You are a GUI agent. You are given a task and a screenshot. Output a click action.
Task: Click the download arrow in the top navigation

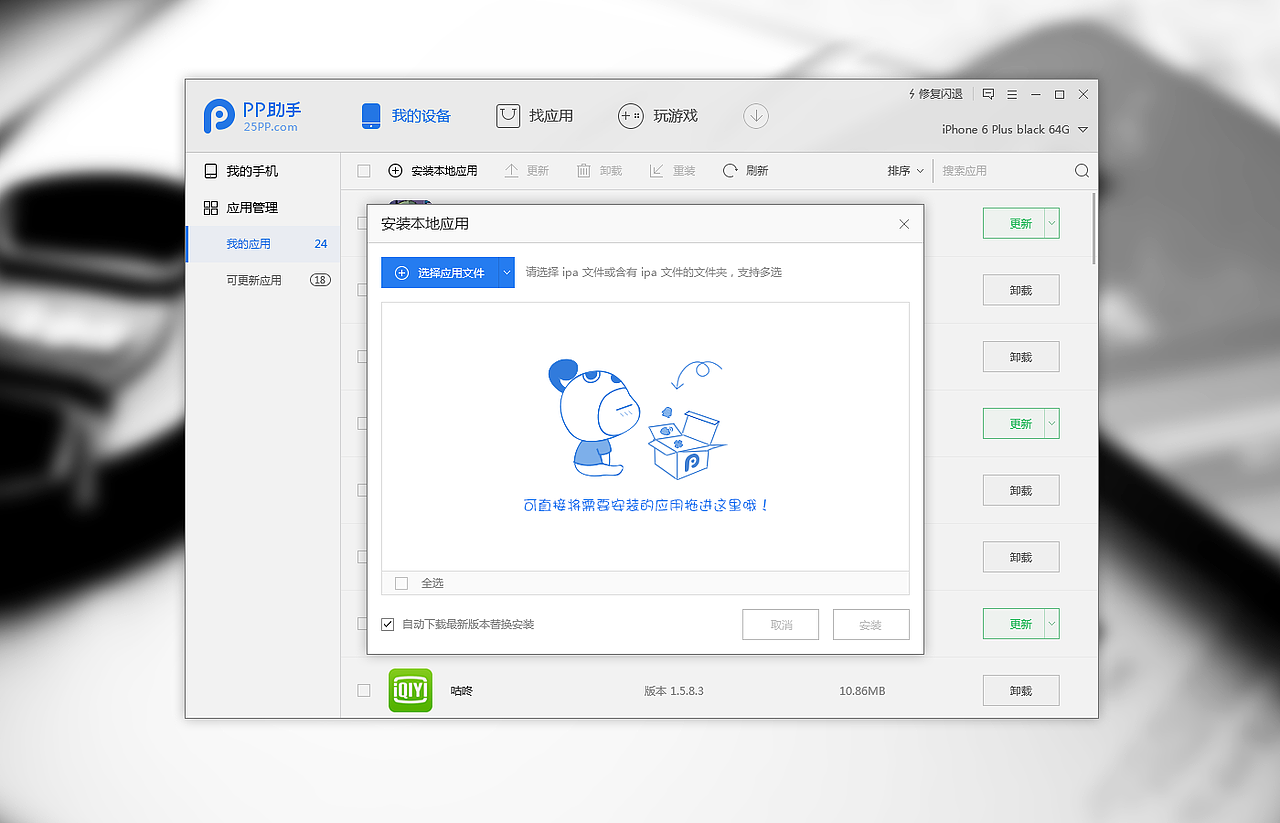756,116
